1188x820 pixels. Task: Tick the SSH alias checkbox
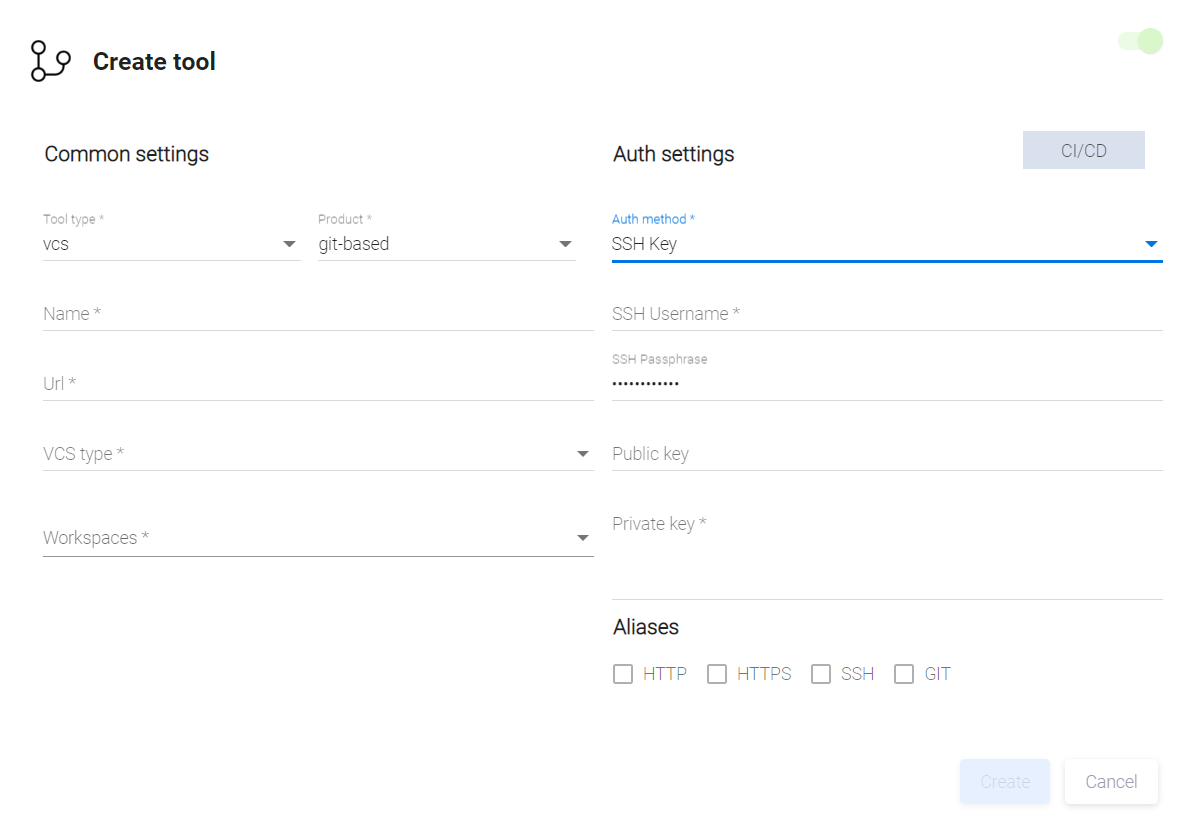click(x=821, y=674)
